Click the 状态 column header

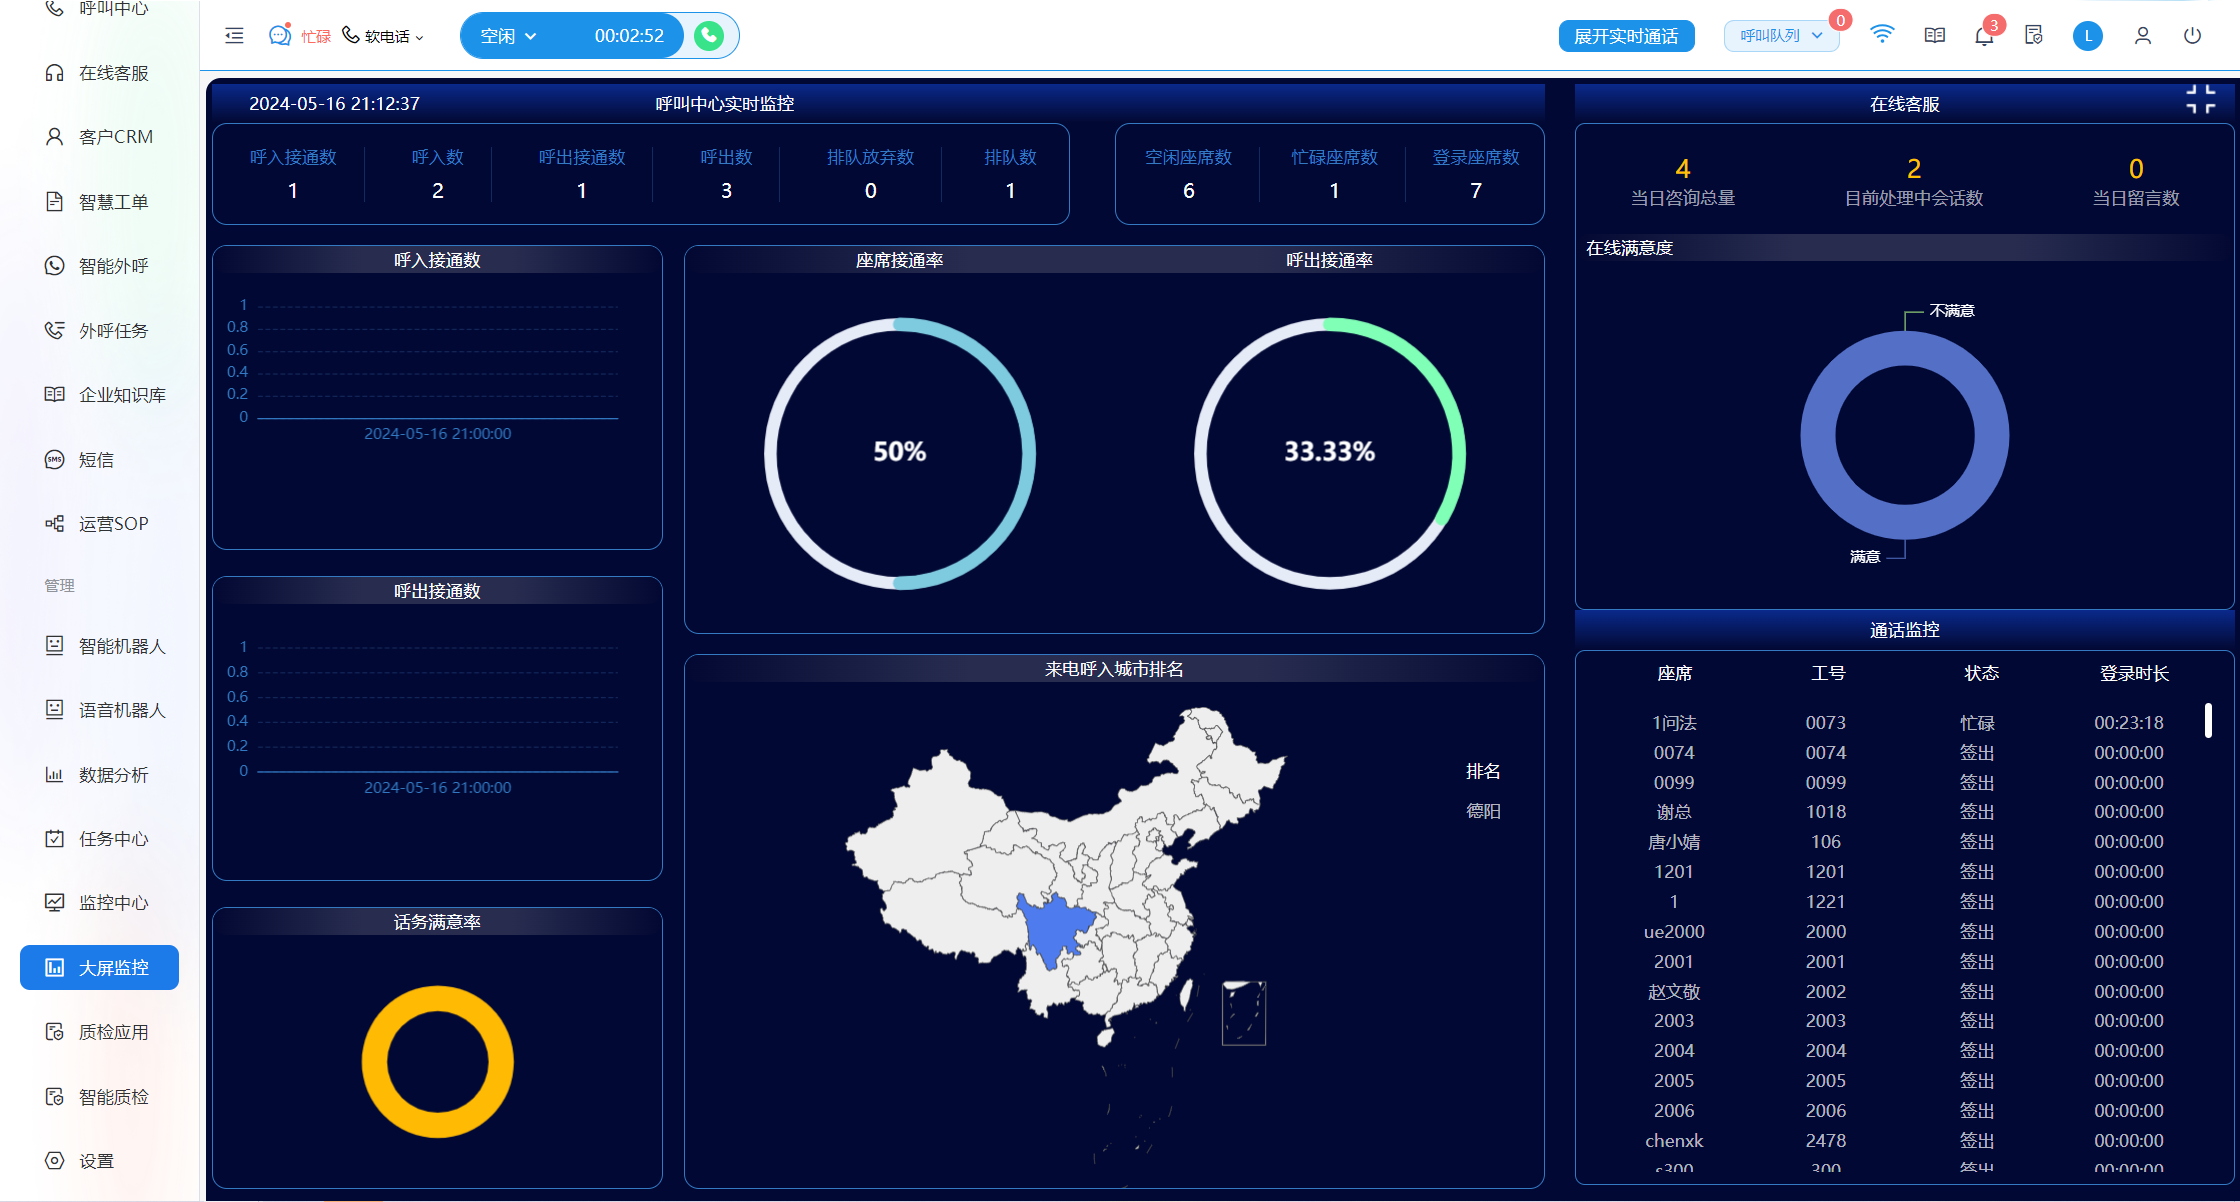(x=1981, y=674)
